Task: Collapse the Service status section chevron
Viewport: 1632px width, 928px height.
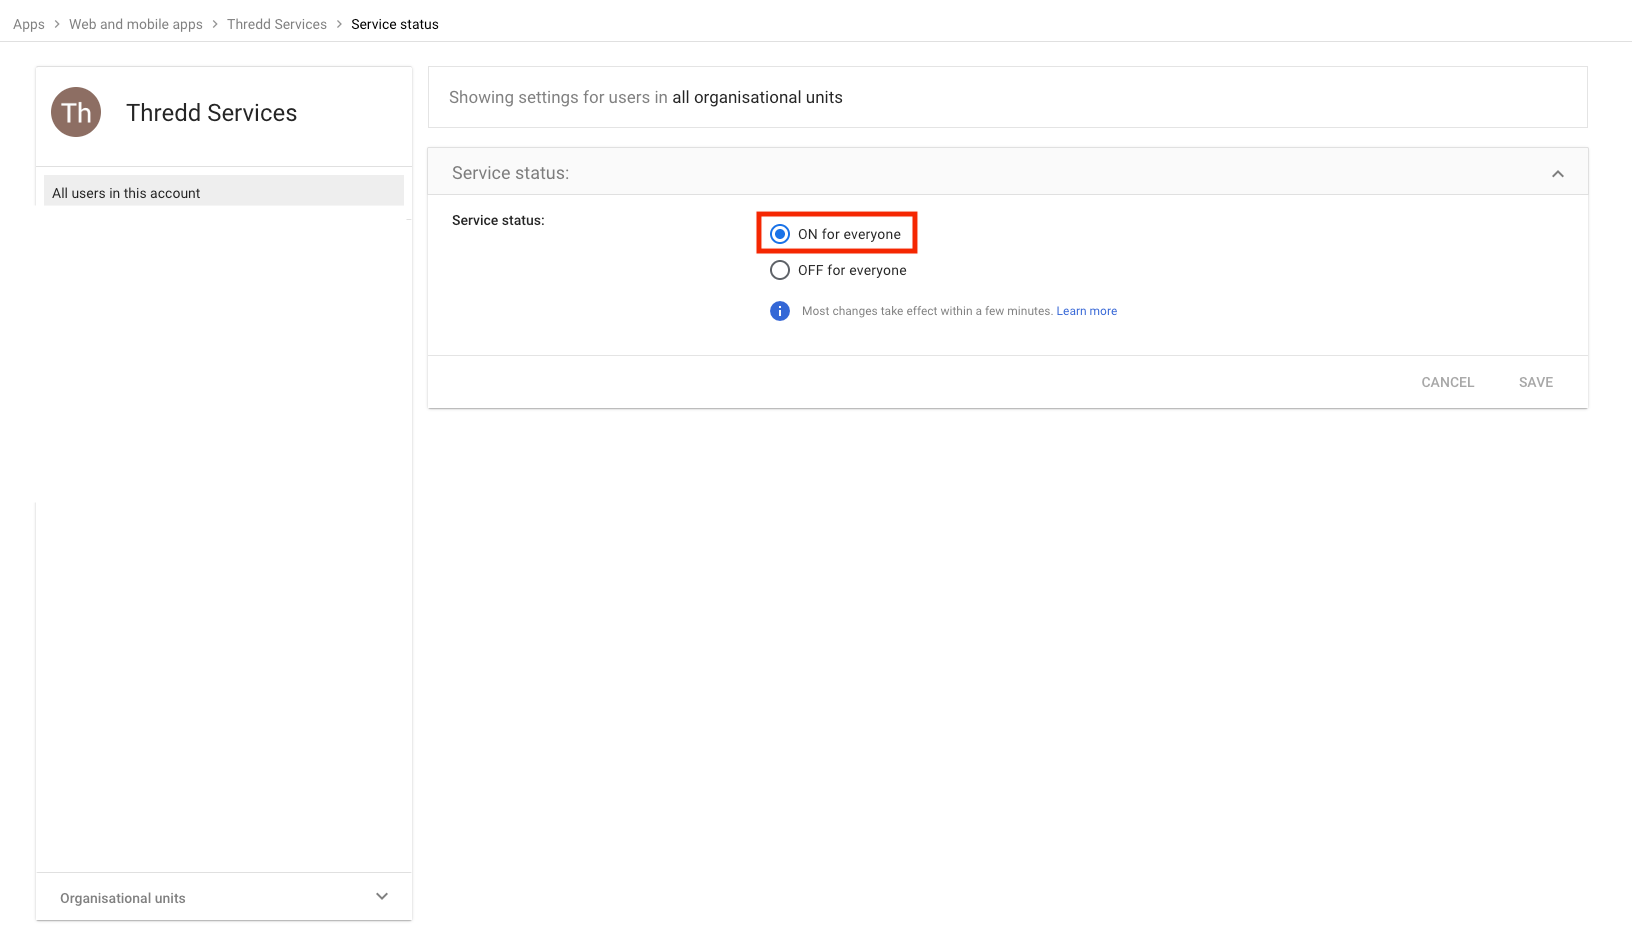Action: 1558,174
